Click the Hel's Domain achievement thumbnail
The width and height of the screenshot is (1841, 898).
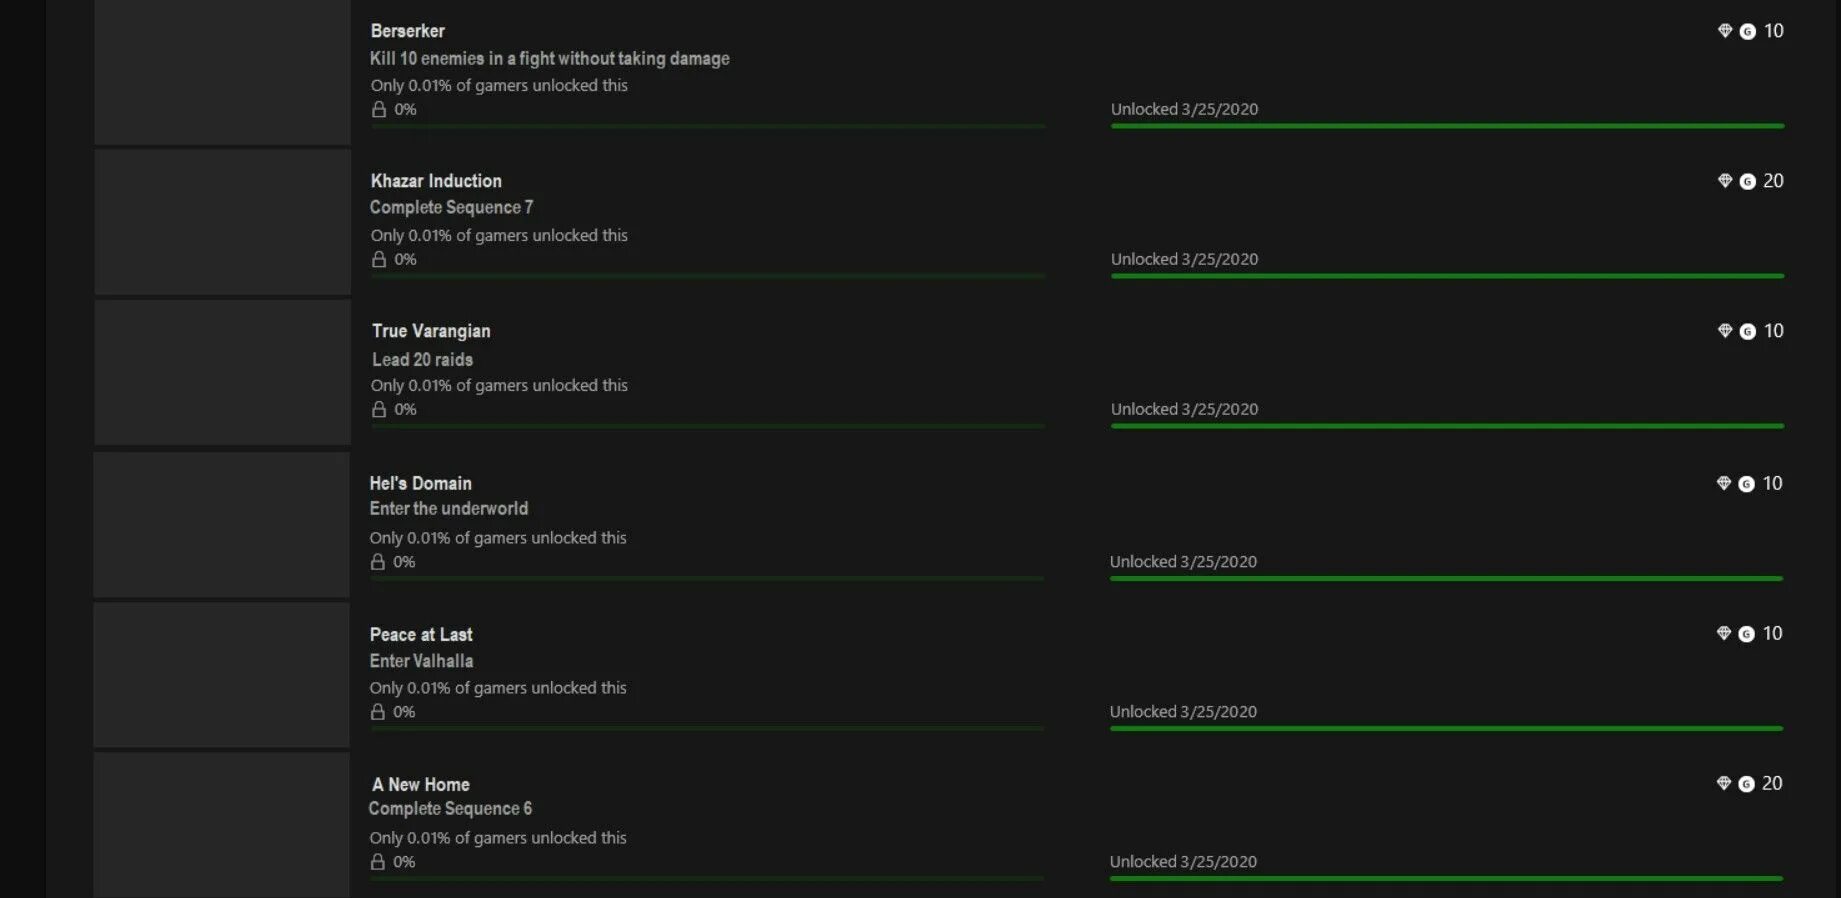click(x=221, y=525)
